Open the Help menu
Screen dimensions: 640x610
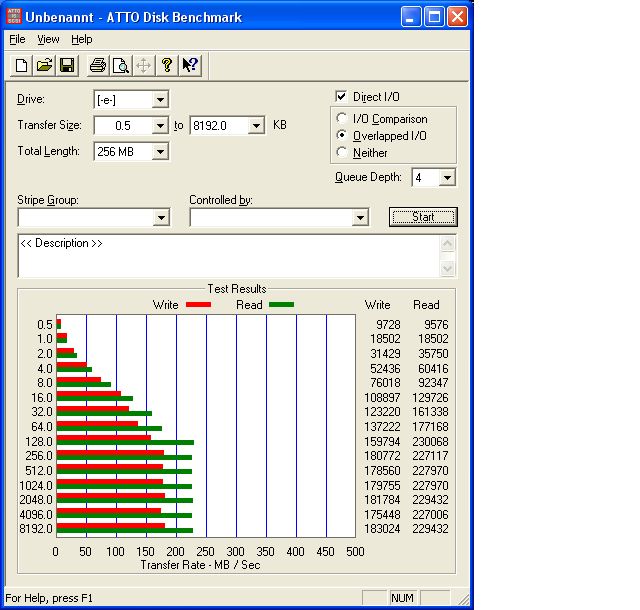click(x=82, y=39)
